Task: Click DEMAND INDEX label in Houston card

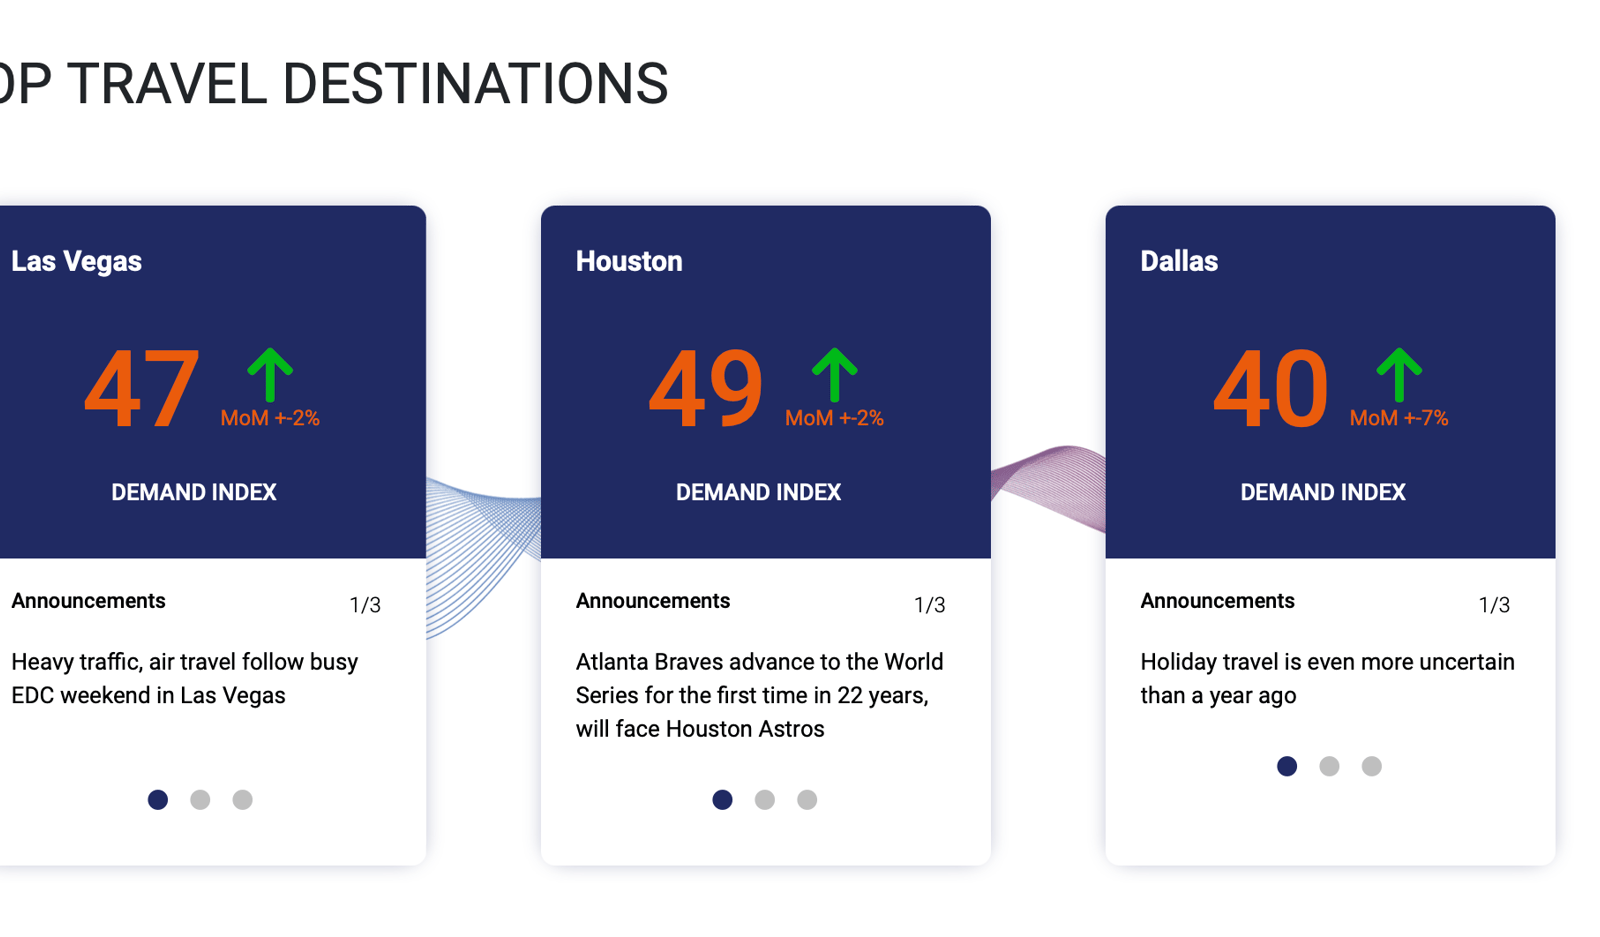Action: tap(758, 492)
